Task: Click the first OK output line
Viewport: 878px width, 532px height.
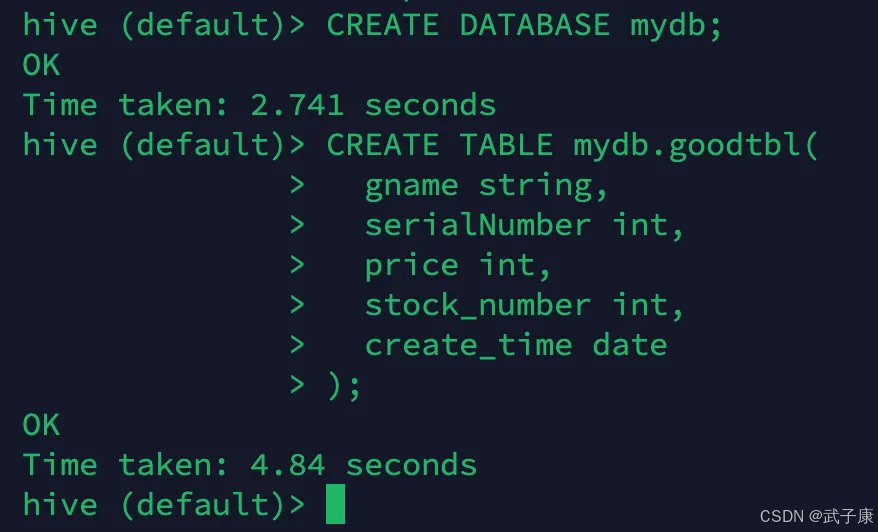Action: (41, 65)
